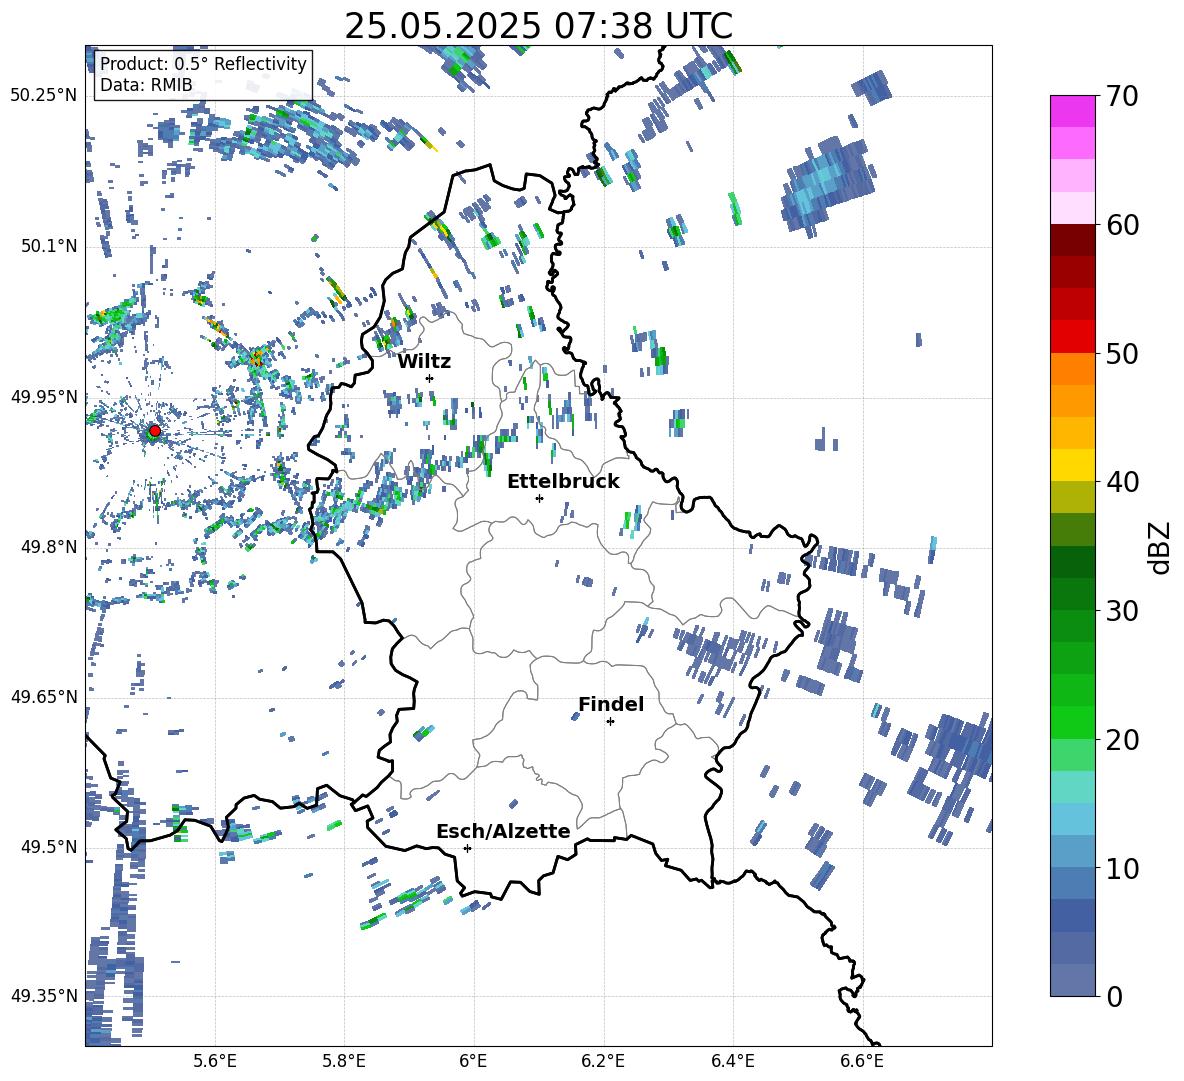Image resolution: width=1184 pixels, height=1081 pixels.
Task: Click the Wiltz city label
Action: click(424, 362)
